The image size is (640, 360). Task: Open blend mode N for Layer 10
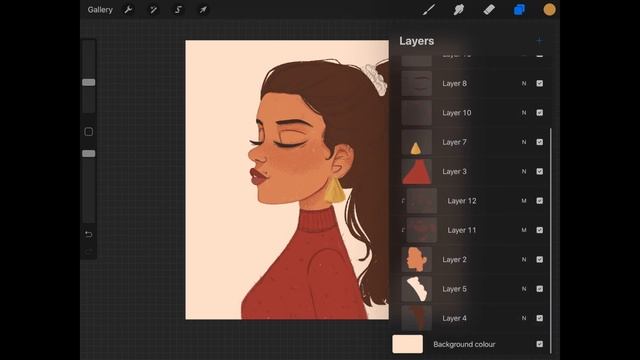click(524, 113)
